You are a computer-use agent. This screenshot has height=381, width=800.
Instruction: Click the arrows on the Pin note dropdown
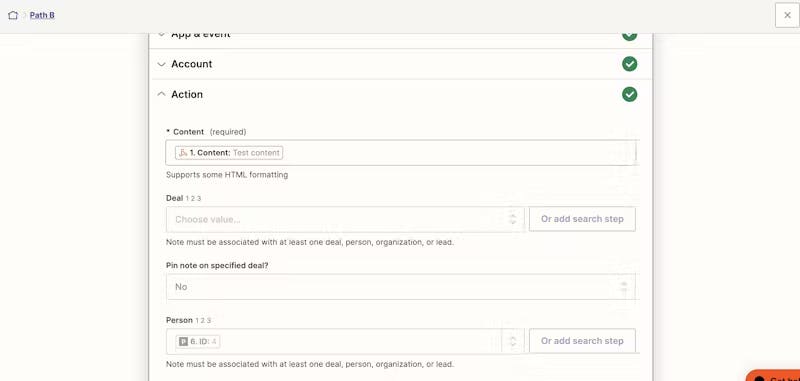(623, 287)
